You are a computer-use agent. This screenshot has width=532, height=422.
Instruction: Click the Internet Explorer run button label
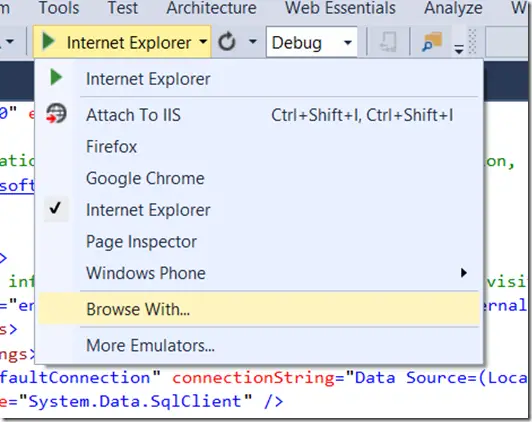[x=129, y=43]
